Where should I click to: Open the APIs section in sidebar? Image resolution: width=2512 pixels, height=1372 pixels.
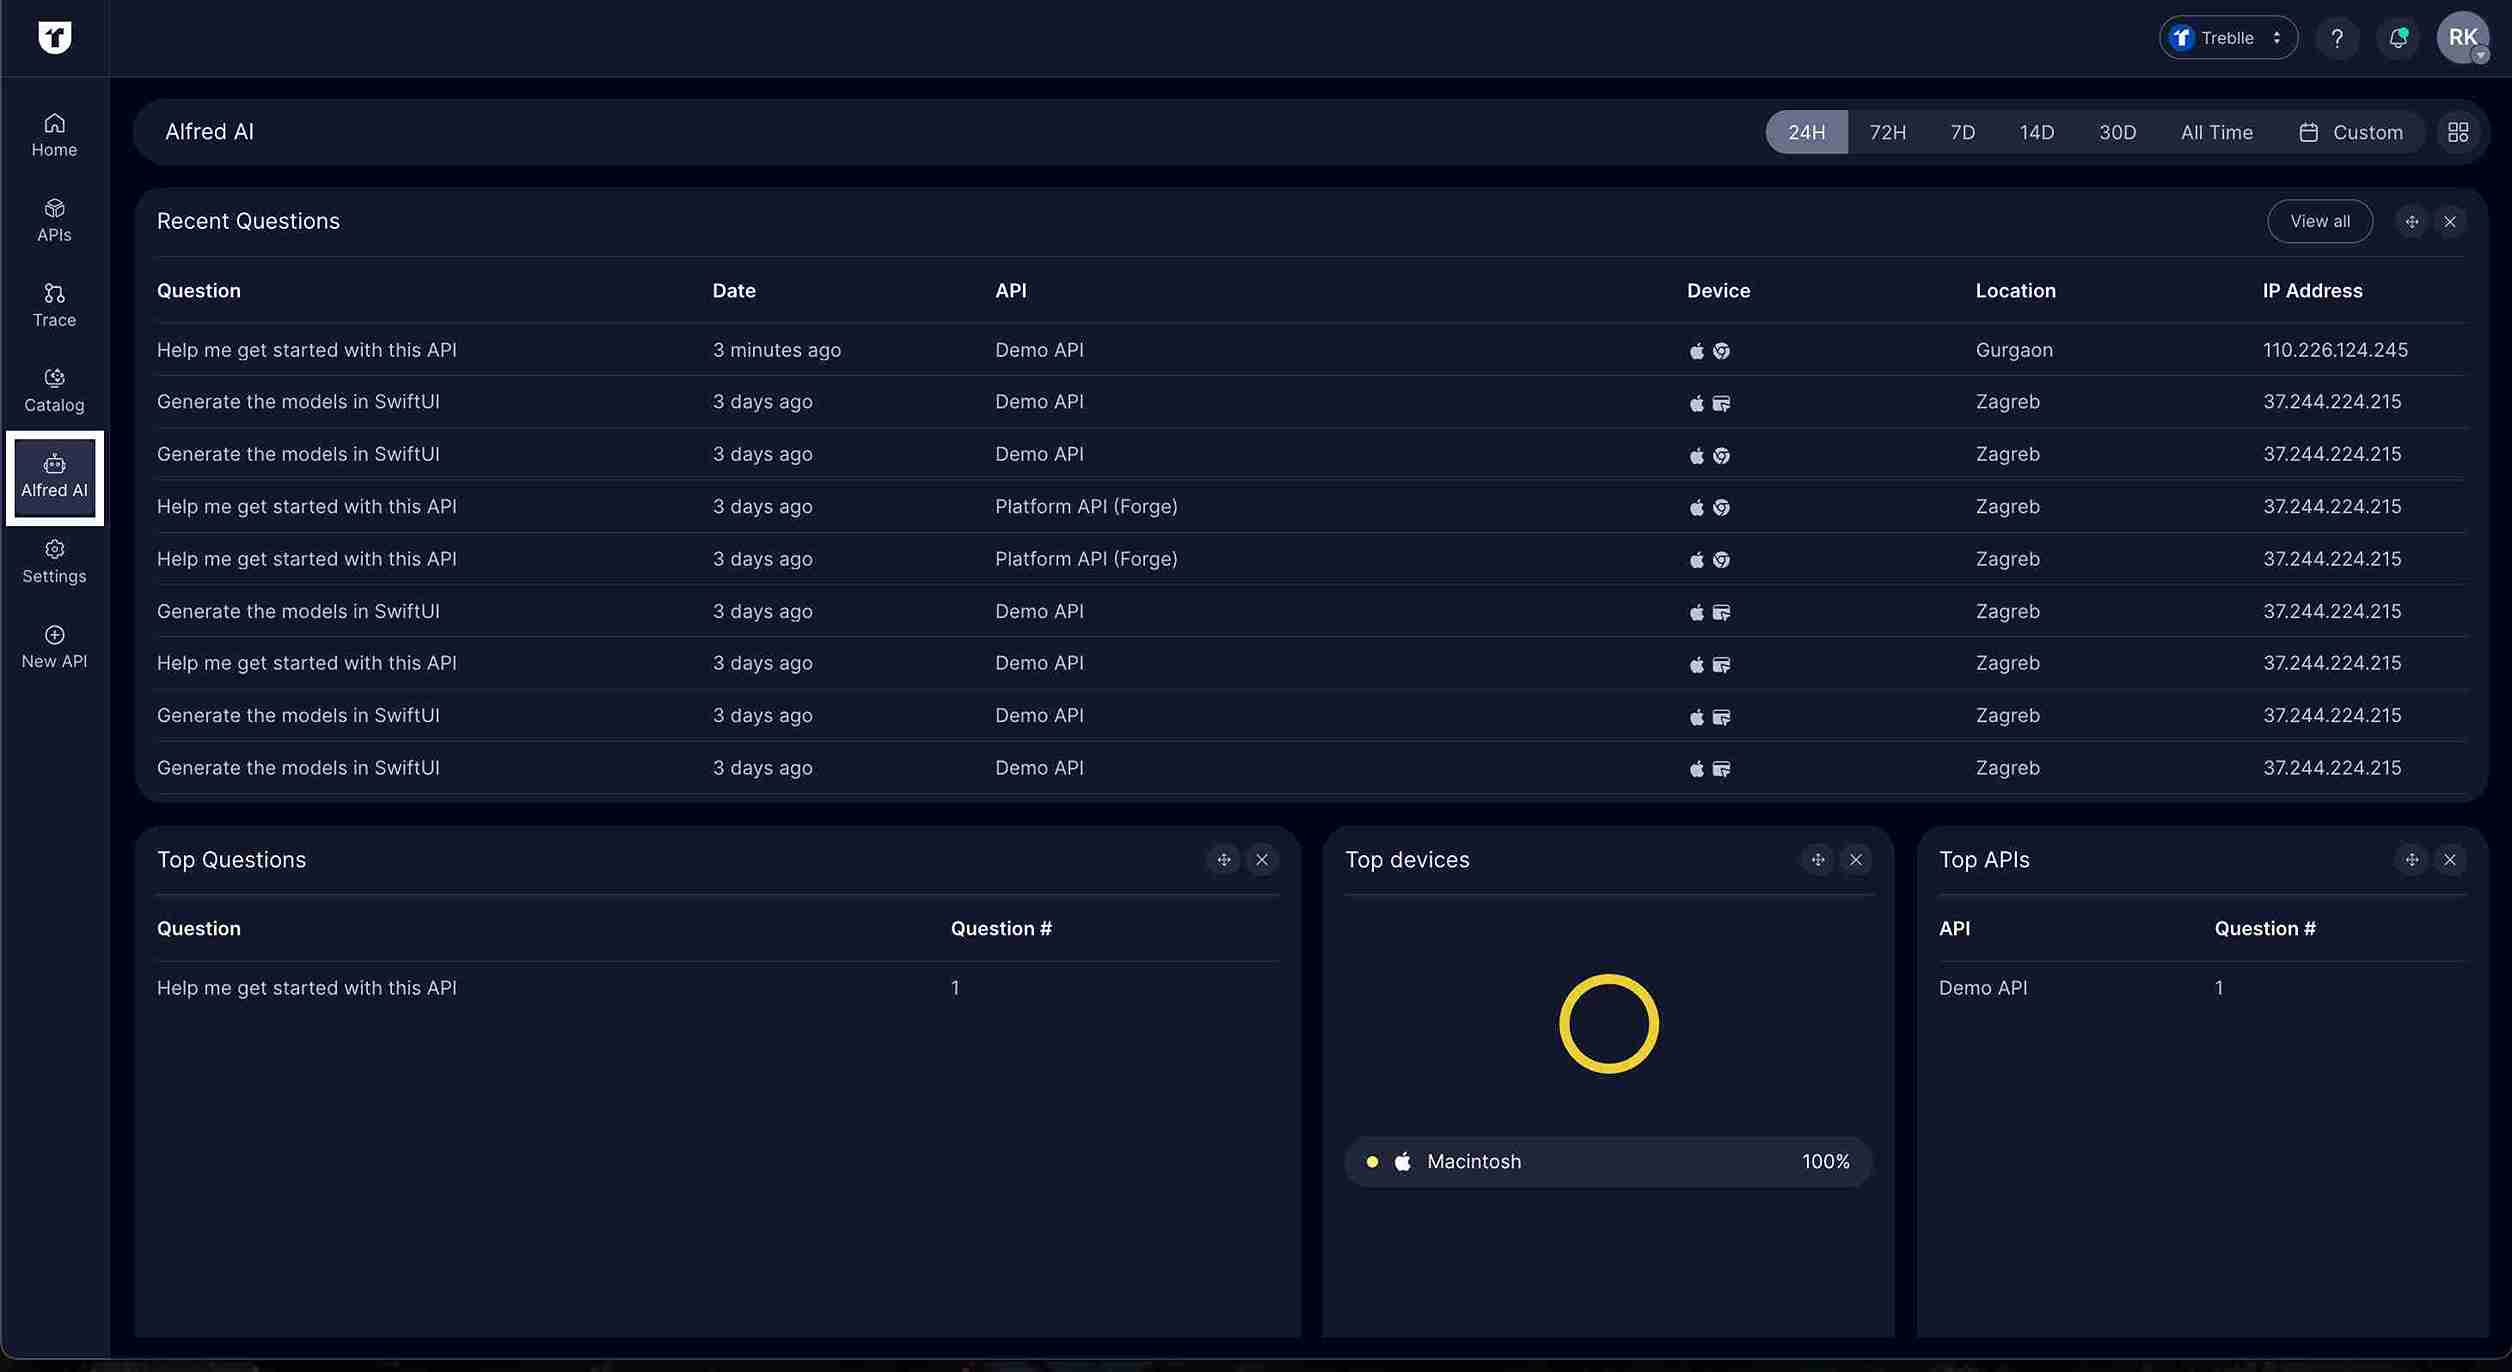[54, 219]
